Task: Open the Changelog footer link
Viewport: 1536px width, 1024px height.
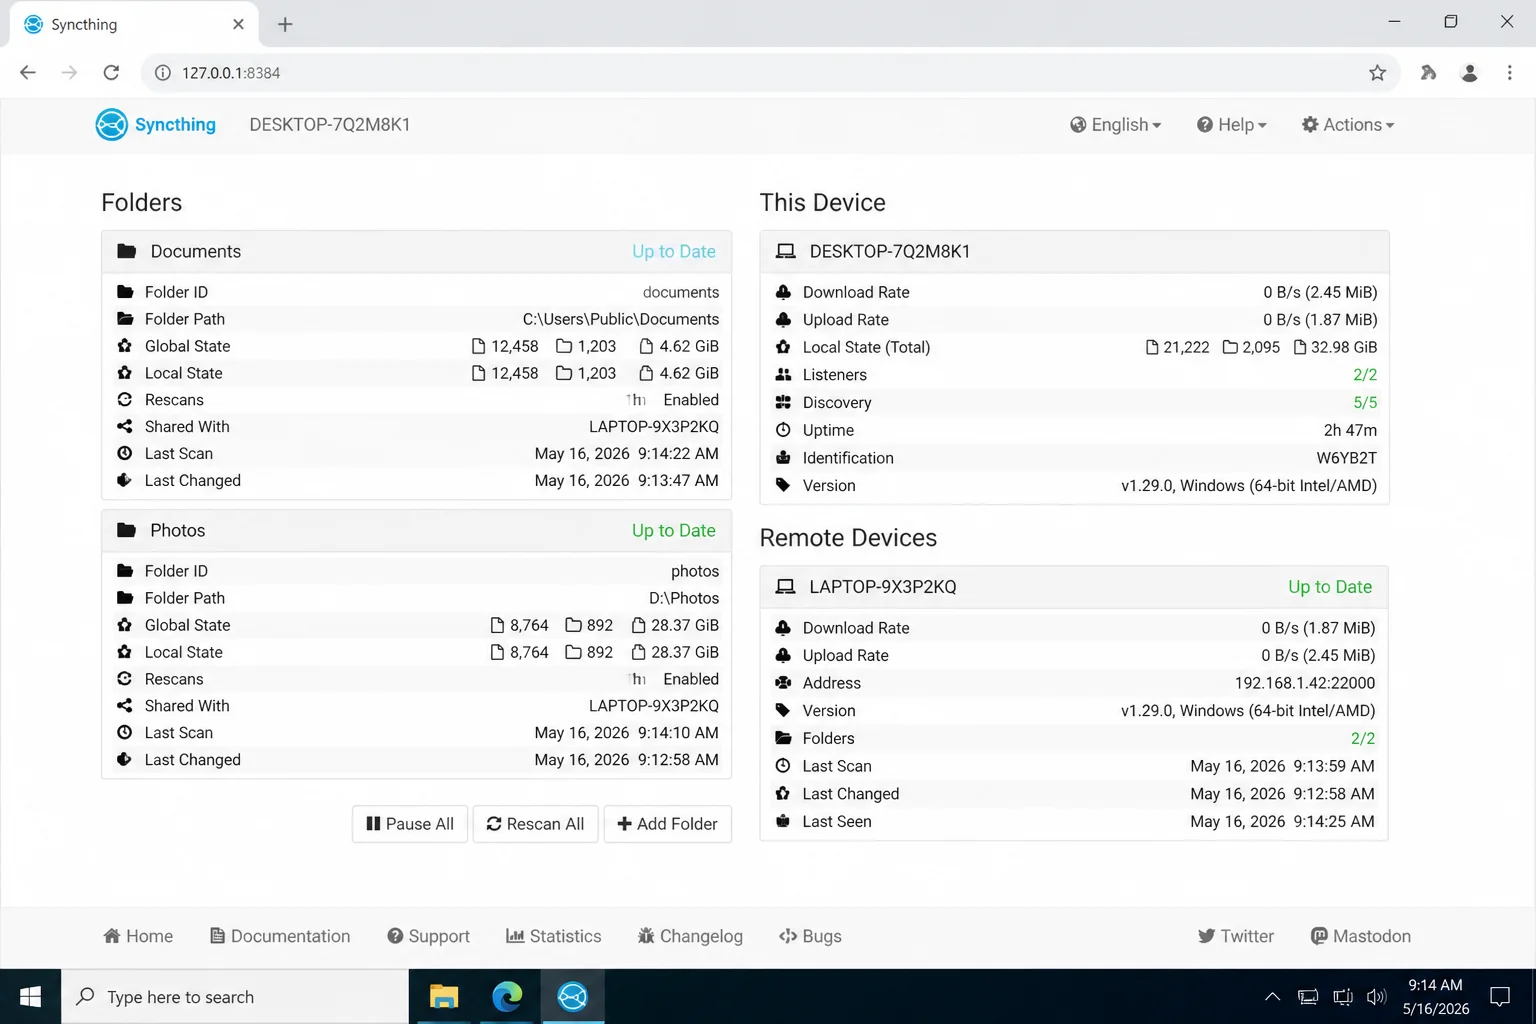Action: (x=690, y=936)
